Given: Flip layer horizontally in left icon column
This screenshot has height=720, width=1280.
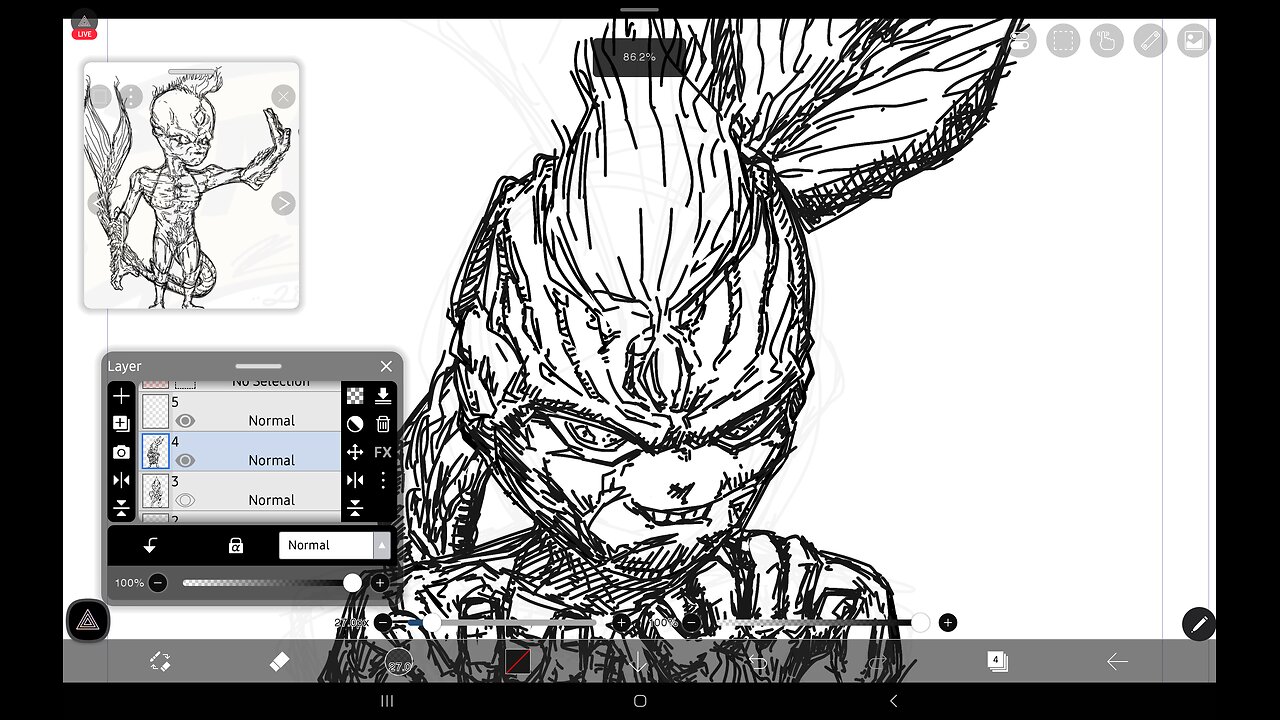Looking at the screenshot, I should pos(121,480).
